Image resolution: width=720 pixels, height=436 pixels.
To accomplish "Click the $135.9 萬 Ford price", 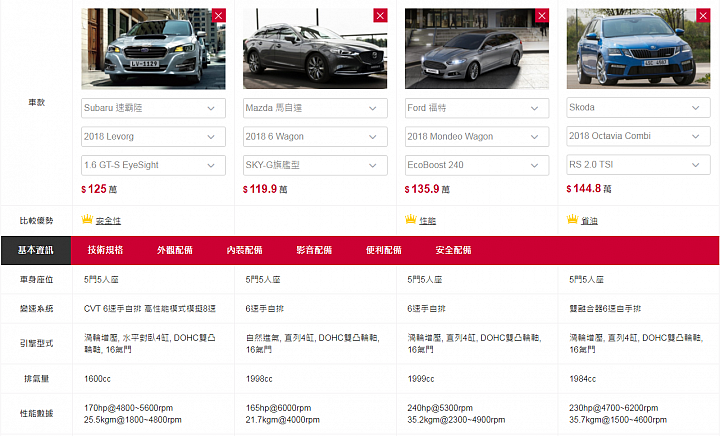I will point(427,189).
